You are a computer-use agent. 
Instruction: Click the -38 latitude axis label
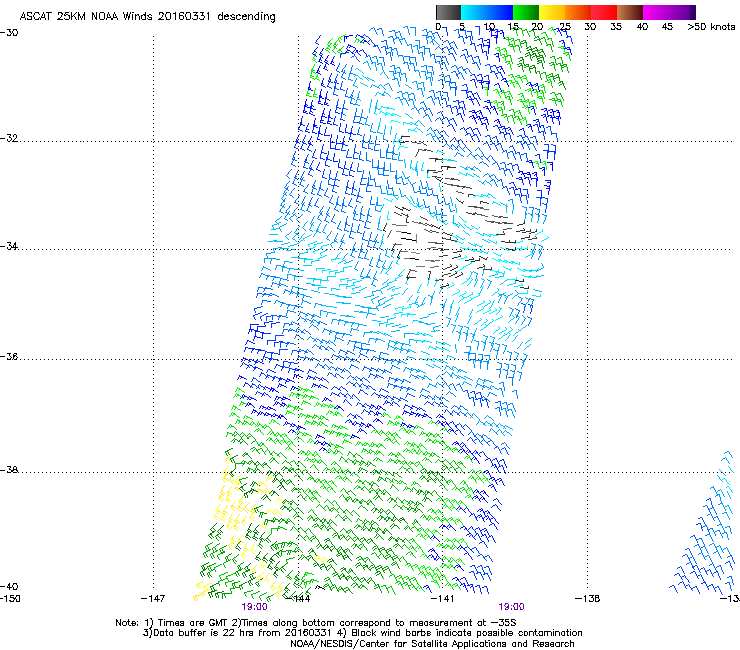click(9, 470)
